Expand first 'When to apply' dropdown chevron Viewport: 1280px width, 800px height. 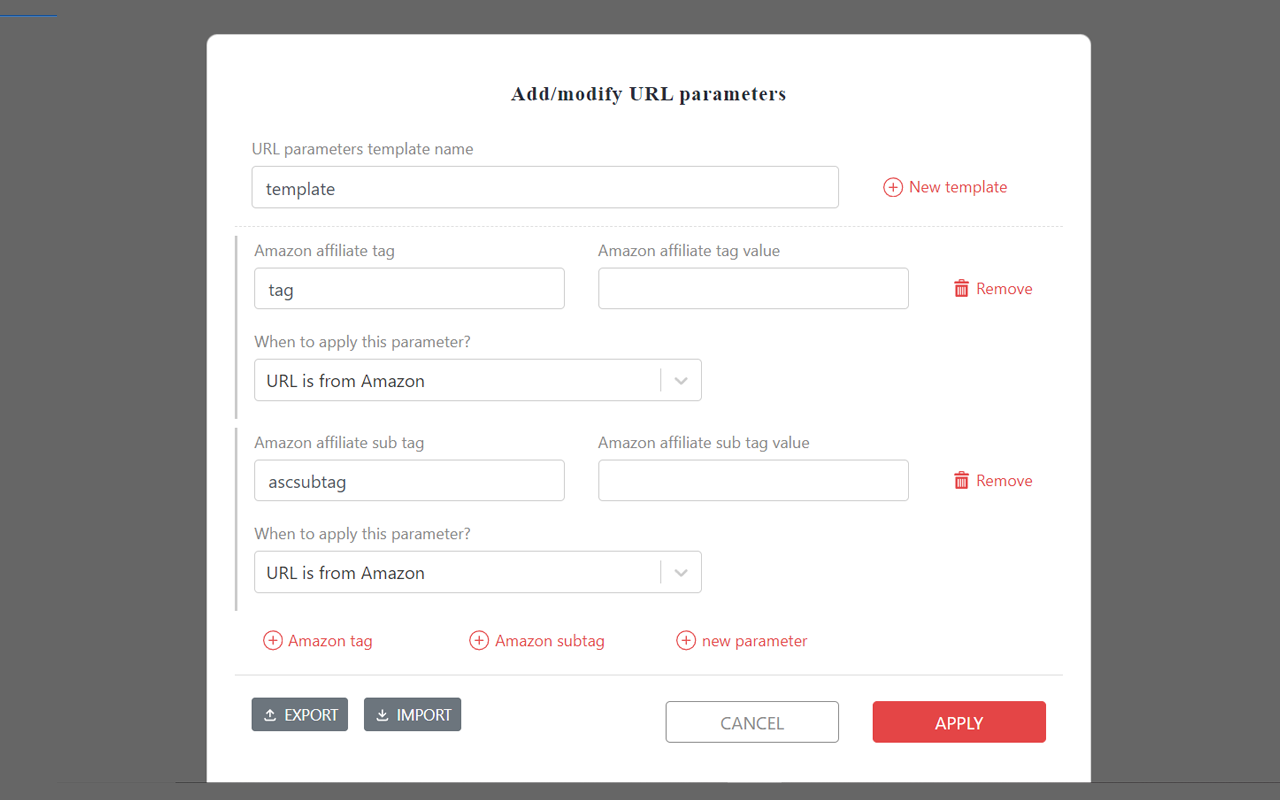681,381
